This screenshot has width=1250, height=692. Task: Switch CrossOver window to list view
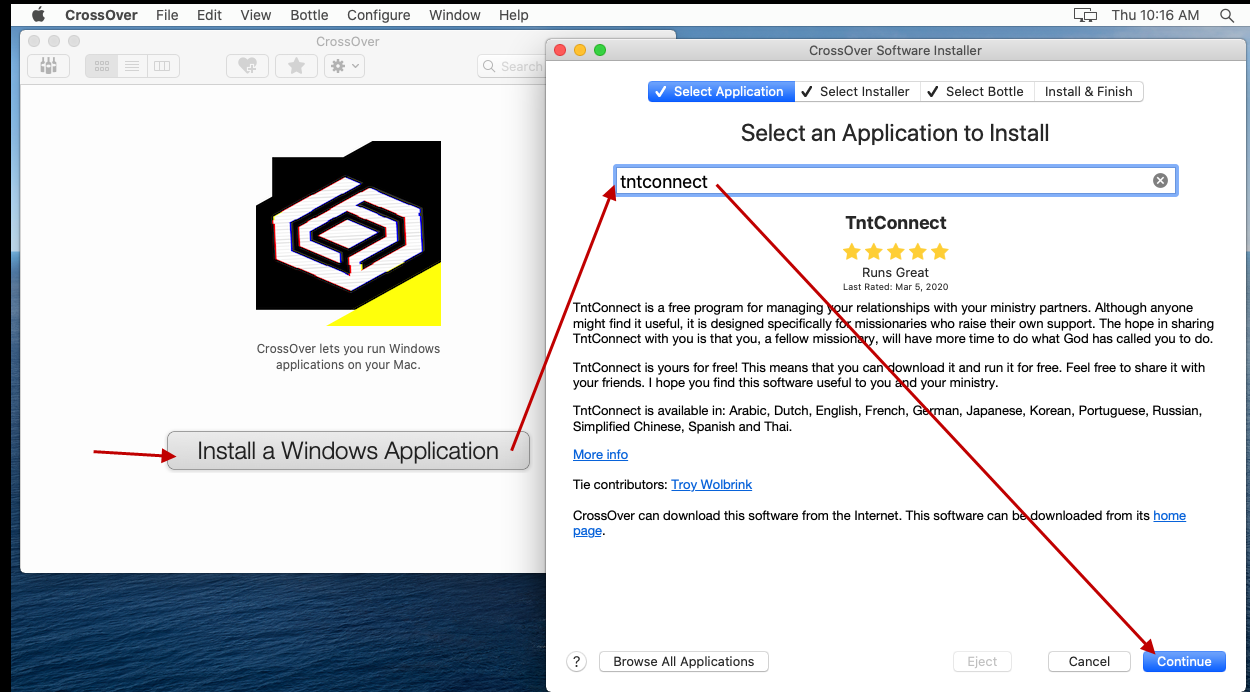[131, 66]
